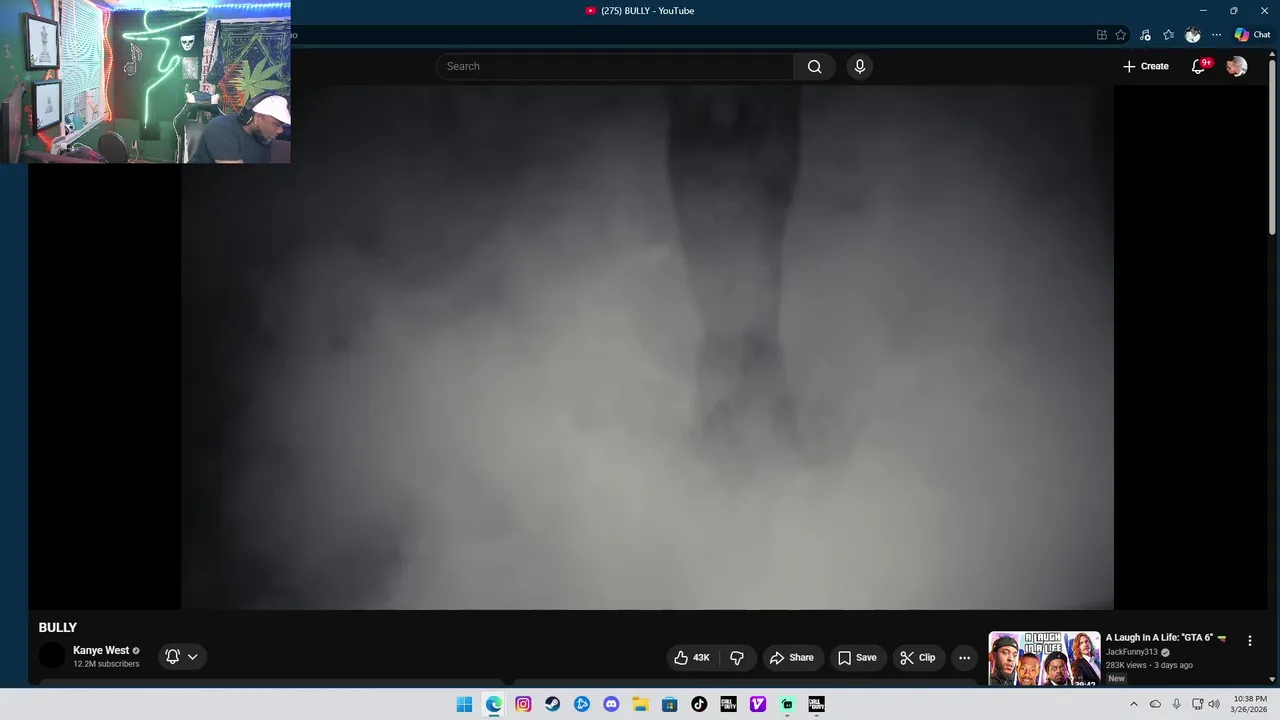Image resolution: width=1280 pixels, height=720 pixels.
Task: Open OneDrive cloud tray icon
Action: click(1155, 704)
